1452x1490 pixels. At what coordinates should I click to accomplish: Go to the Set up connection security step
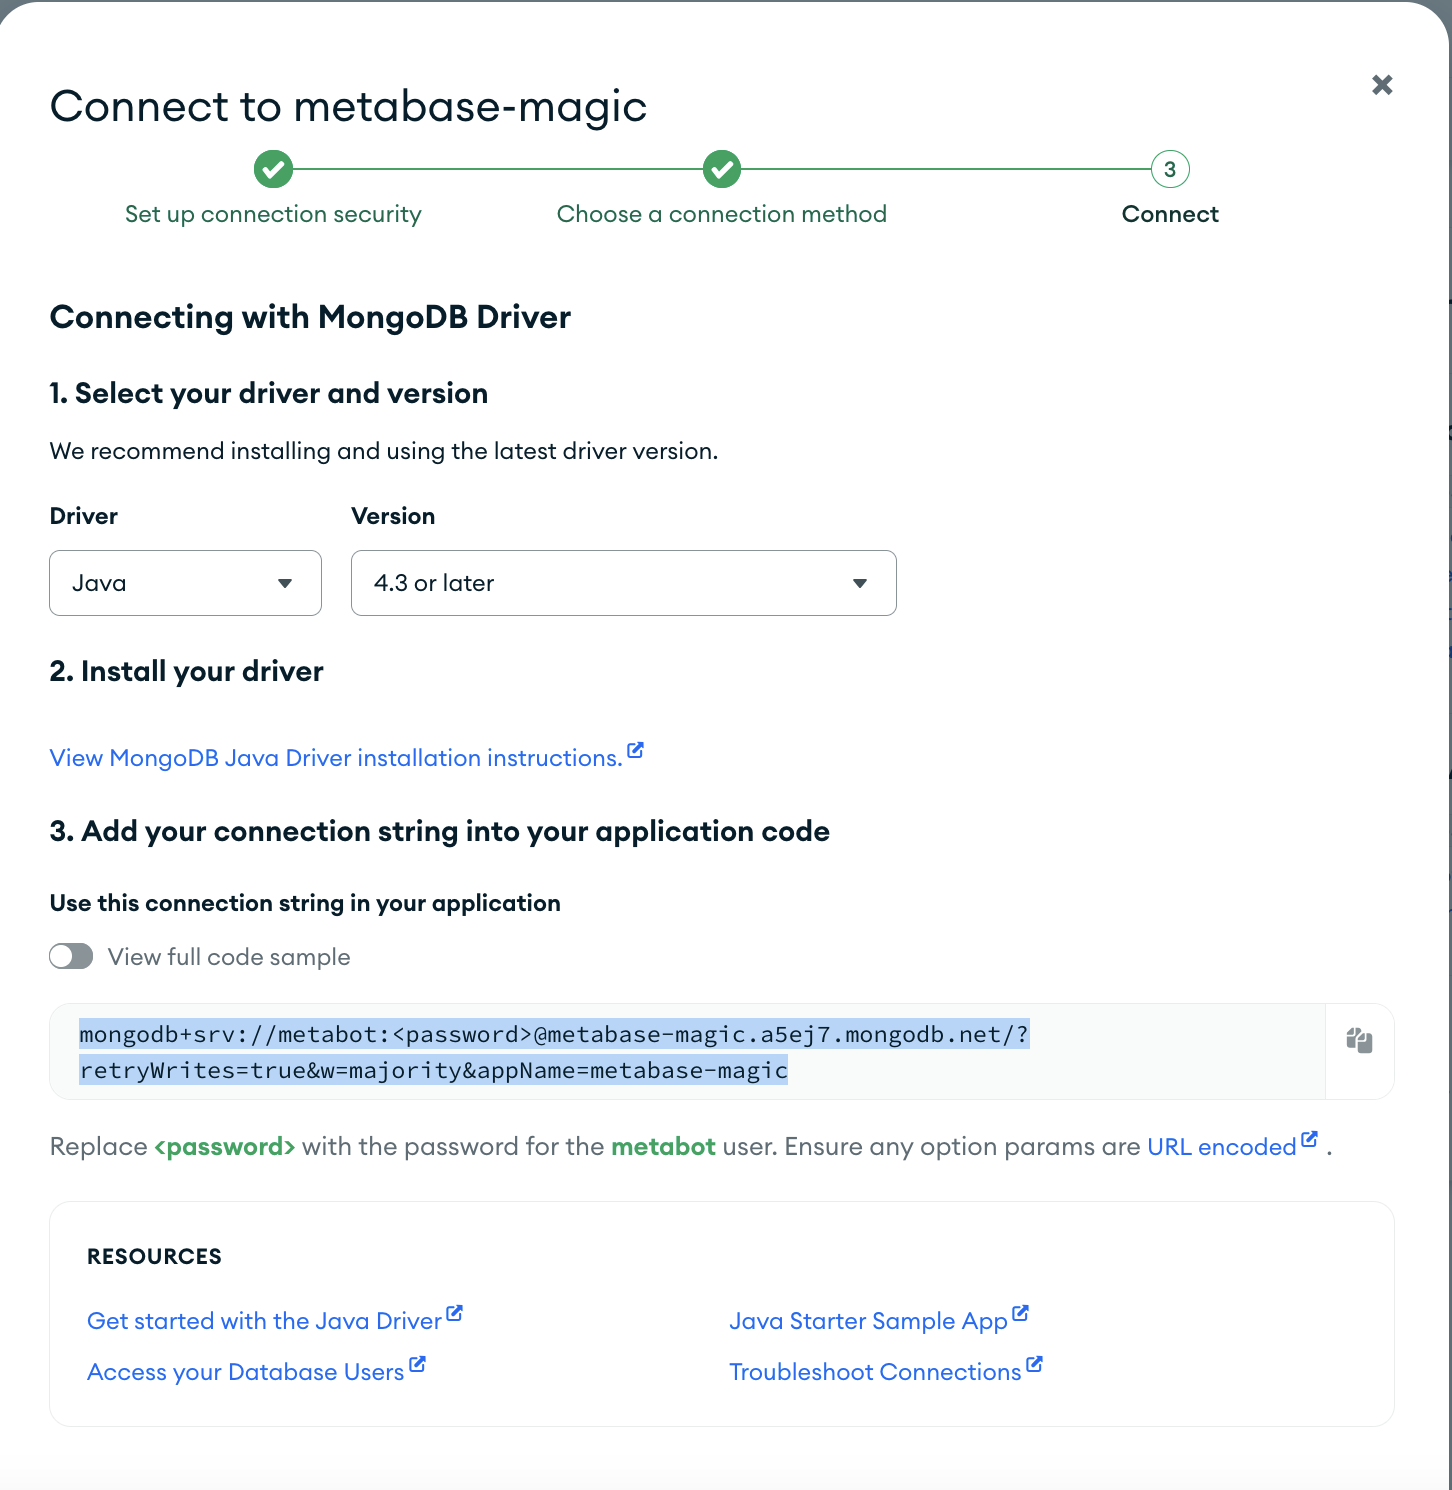(272, 213)
